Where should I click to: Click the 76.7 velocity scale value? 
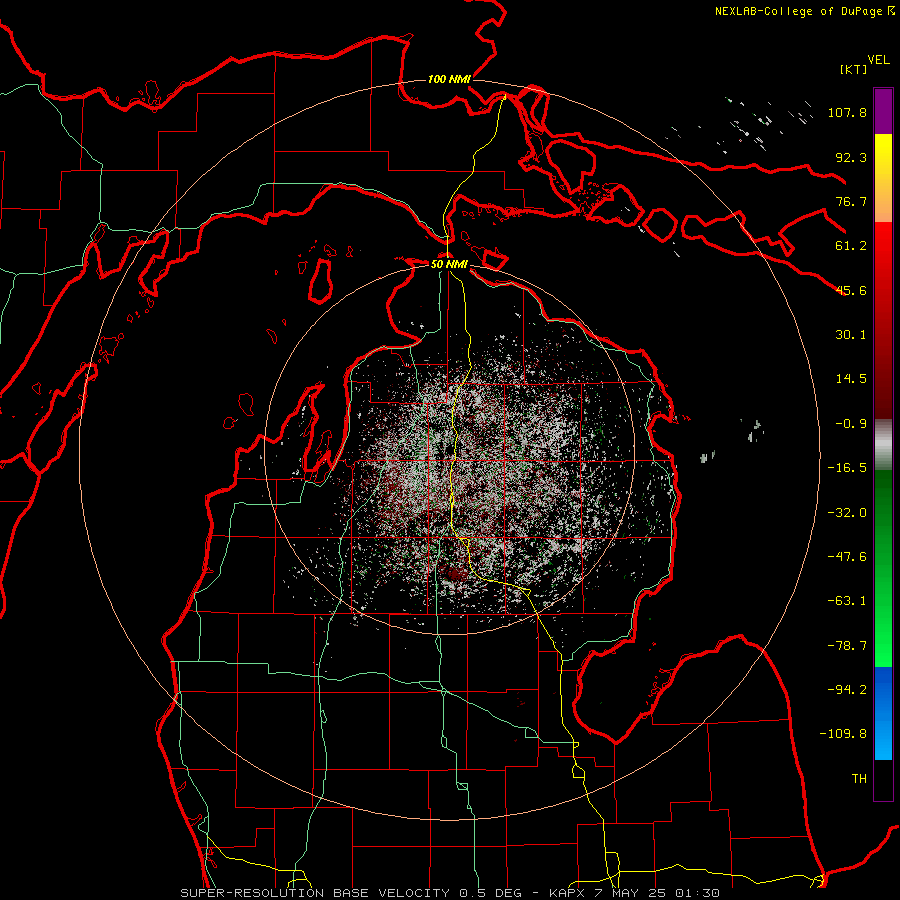tap(851, 201)
